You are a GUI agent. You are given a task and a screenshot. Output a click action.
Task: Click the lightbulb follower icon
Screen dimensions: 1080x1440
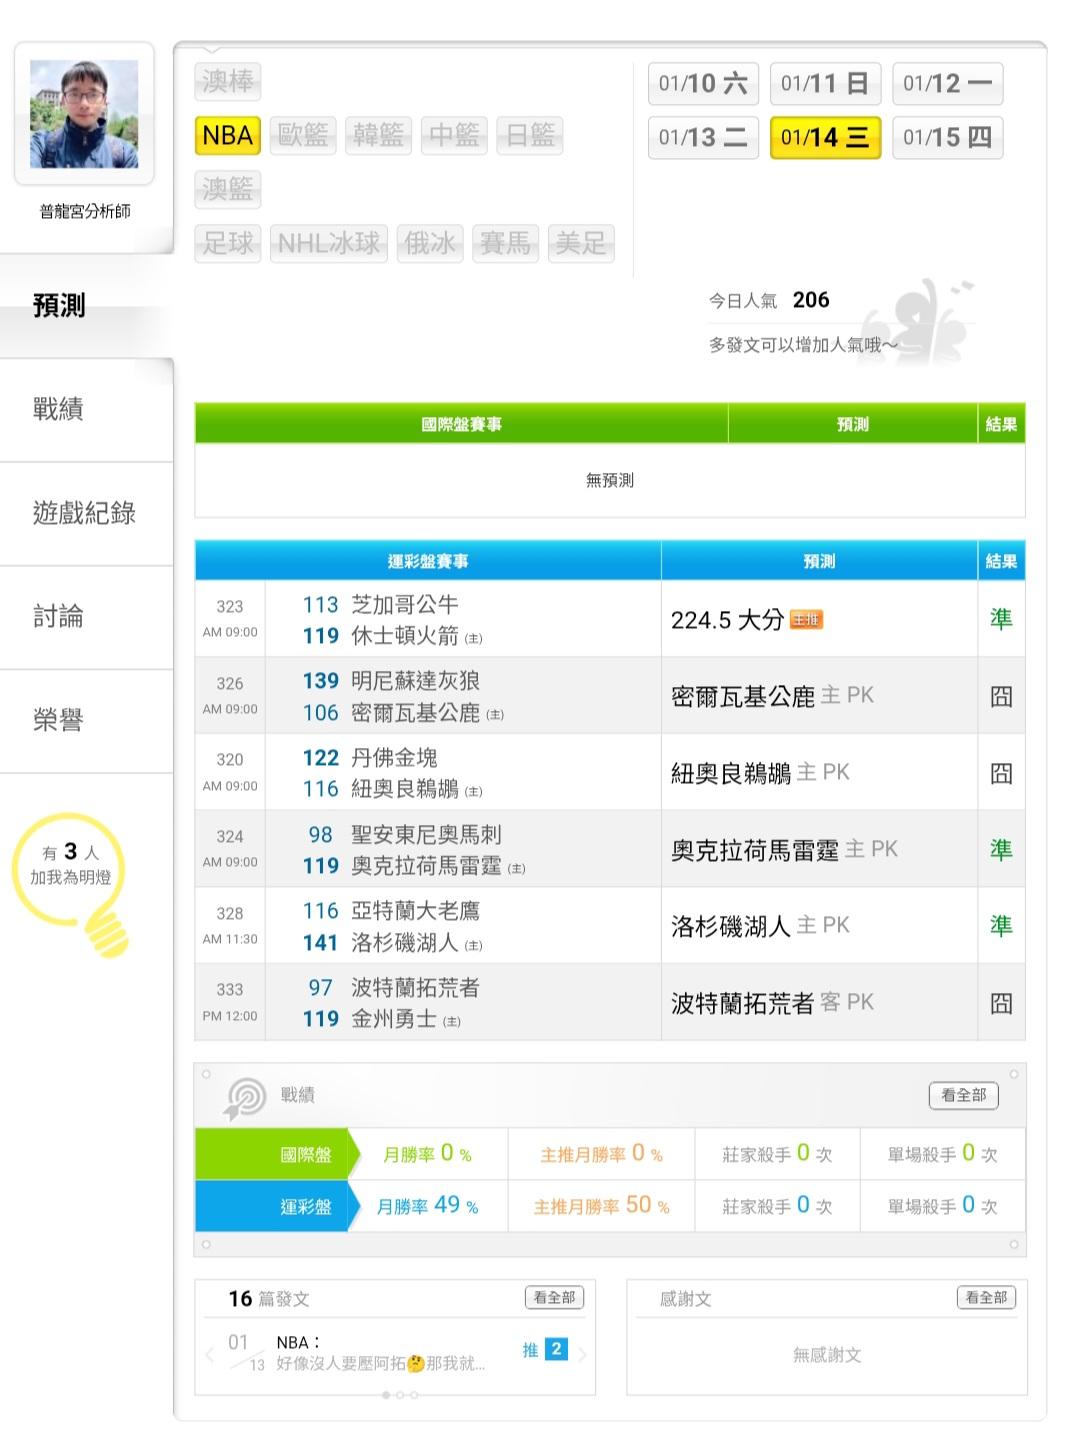click(x=72, y=880)
